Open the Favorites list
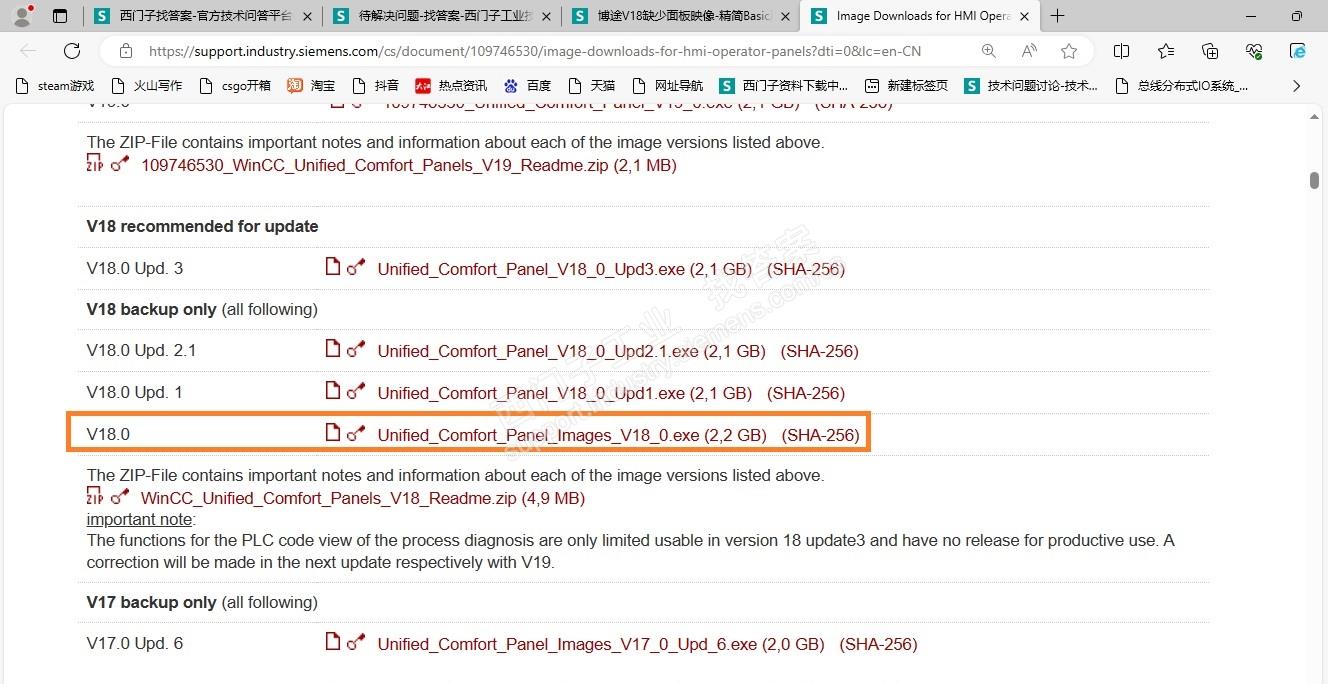Image resolution: width=1328 pixels, height=684 pixels. point(1166,51)
